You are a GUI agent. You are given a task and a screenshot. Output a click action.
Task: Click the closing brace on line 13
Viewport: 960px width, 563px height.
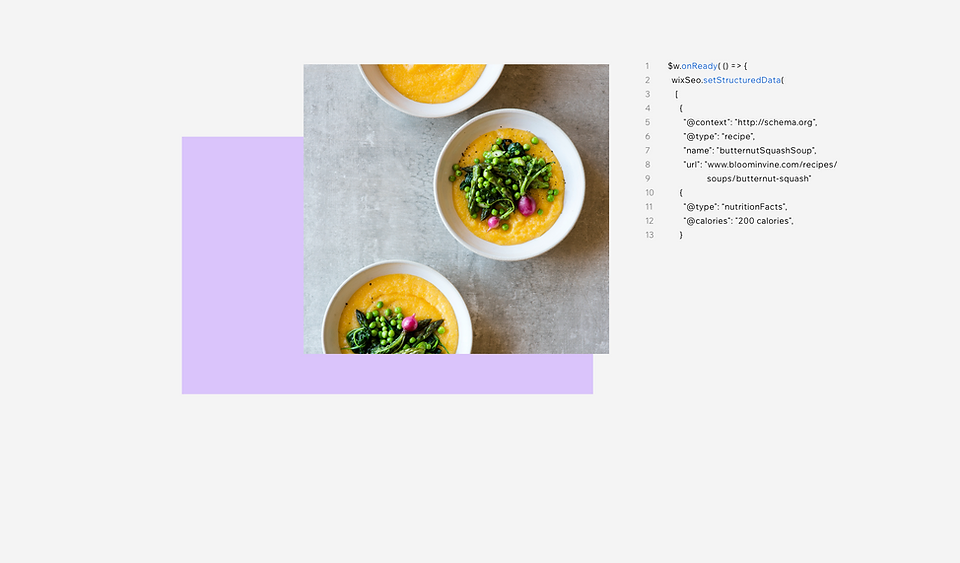[x=681, y=235]
